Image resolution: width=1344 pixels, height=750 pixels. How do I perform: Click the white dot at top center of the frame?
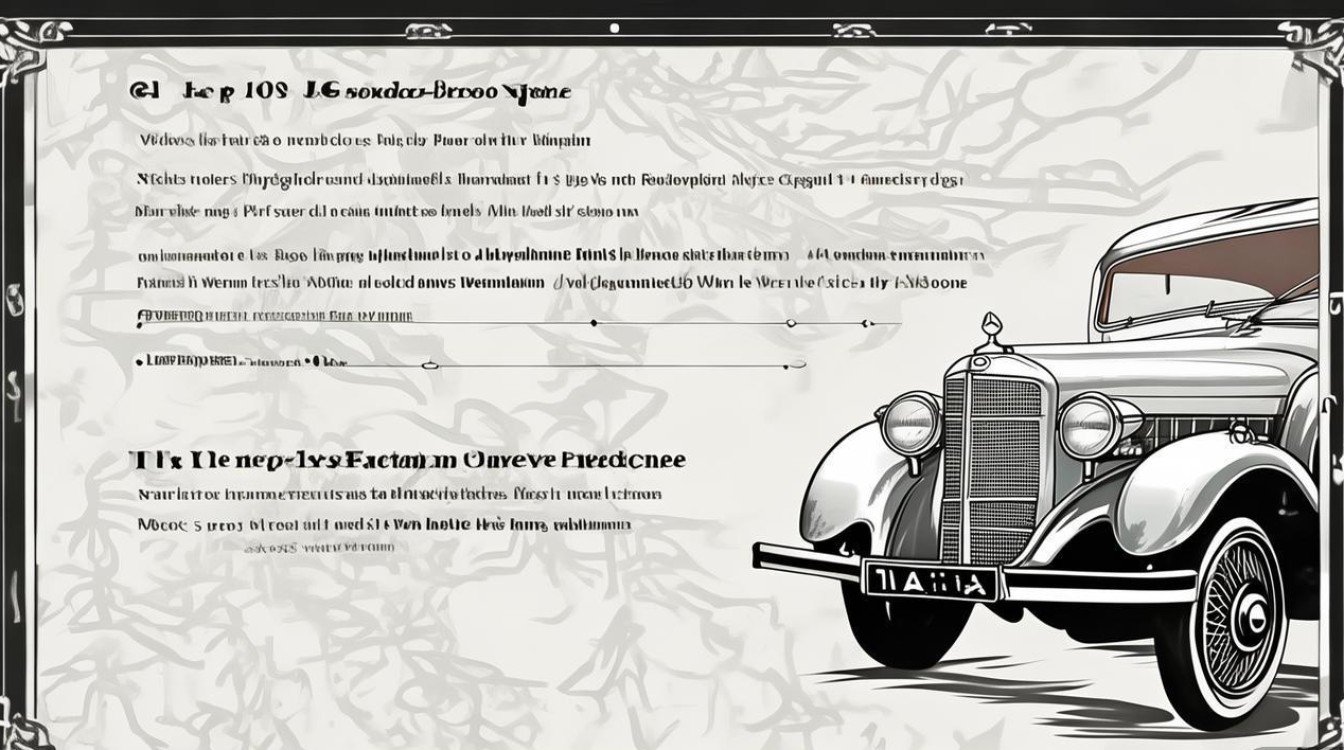tap(614, 28)
